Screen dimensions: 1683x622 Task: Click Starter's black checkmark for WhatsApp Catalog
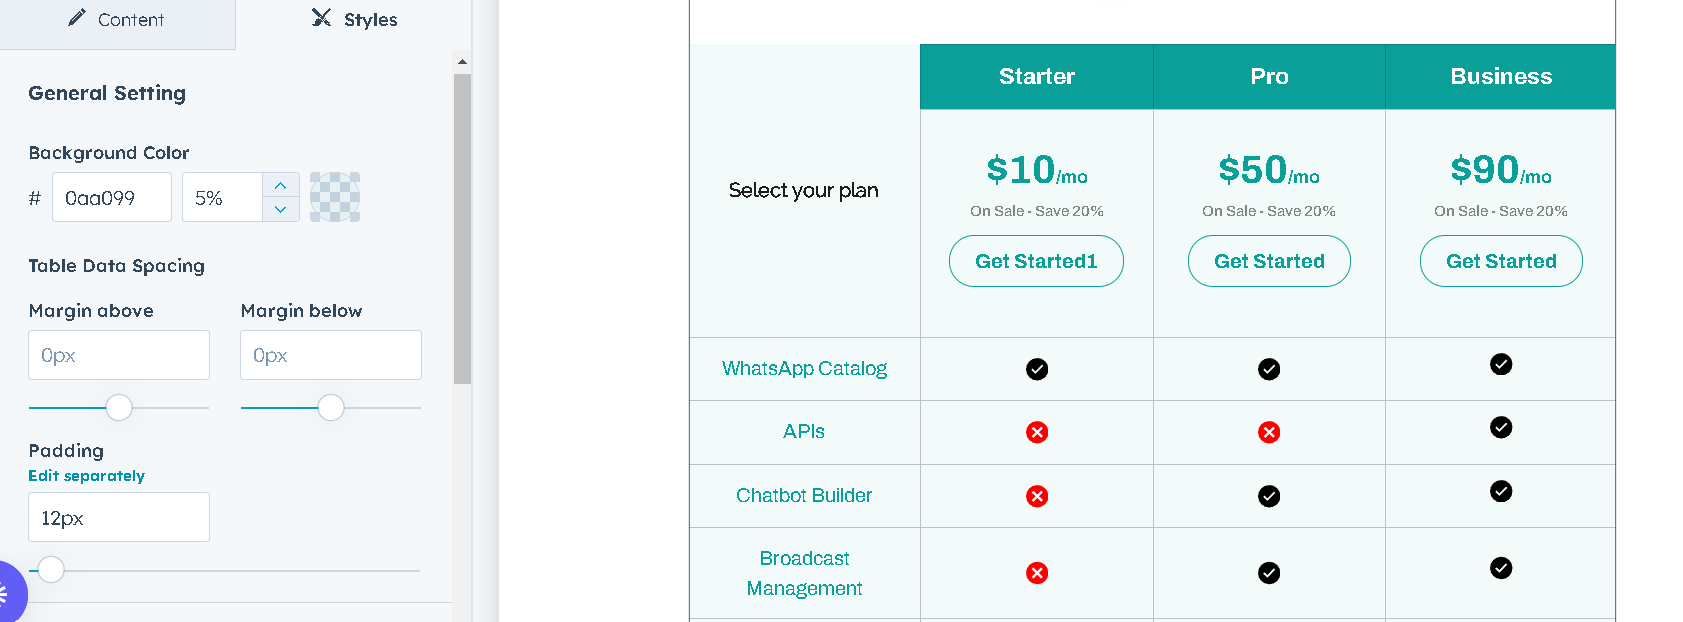(1037, 369)
